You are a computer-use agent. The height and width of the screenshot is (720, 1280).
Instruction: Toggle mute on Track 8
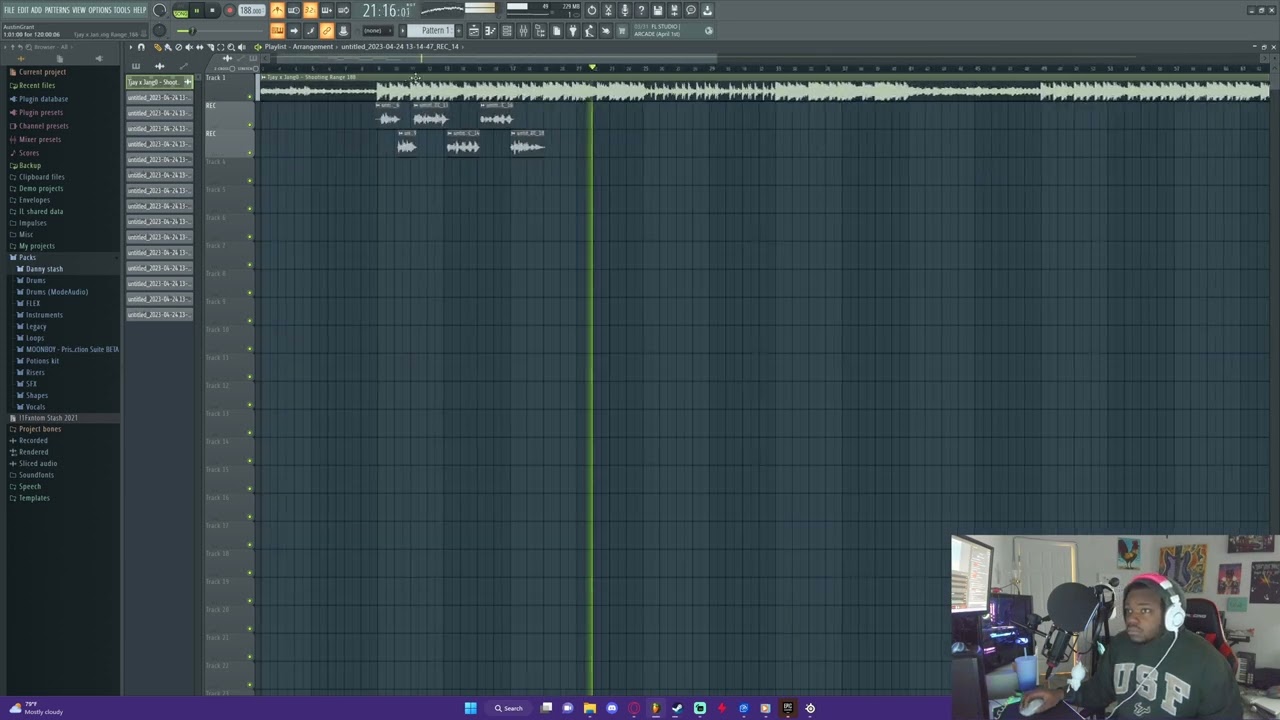tap(250, 293)
